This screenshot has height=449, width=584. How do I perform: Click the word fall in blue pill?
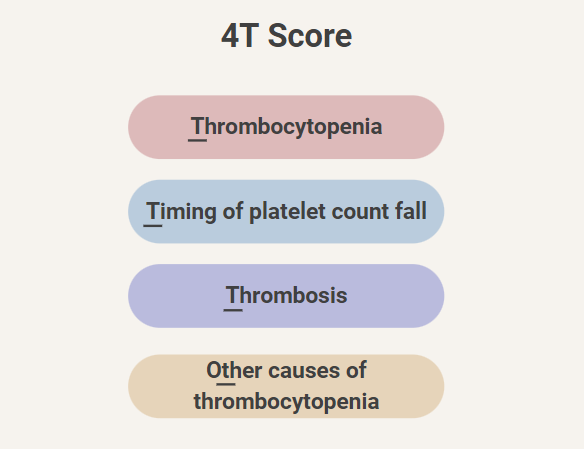point(411,211)
